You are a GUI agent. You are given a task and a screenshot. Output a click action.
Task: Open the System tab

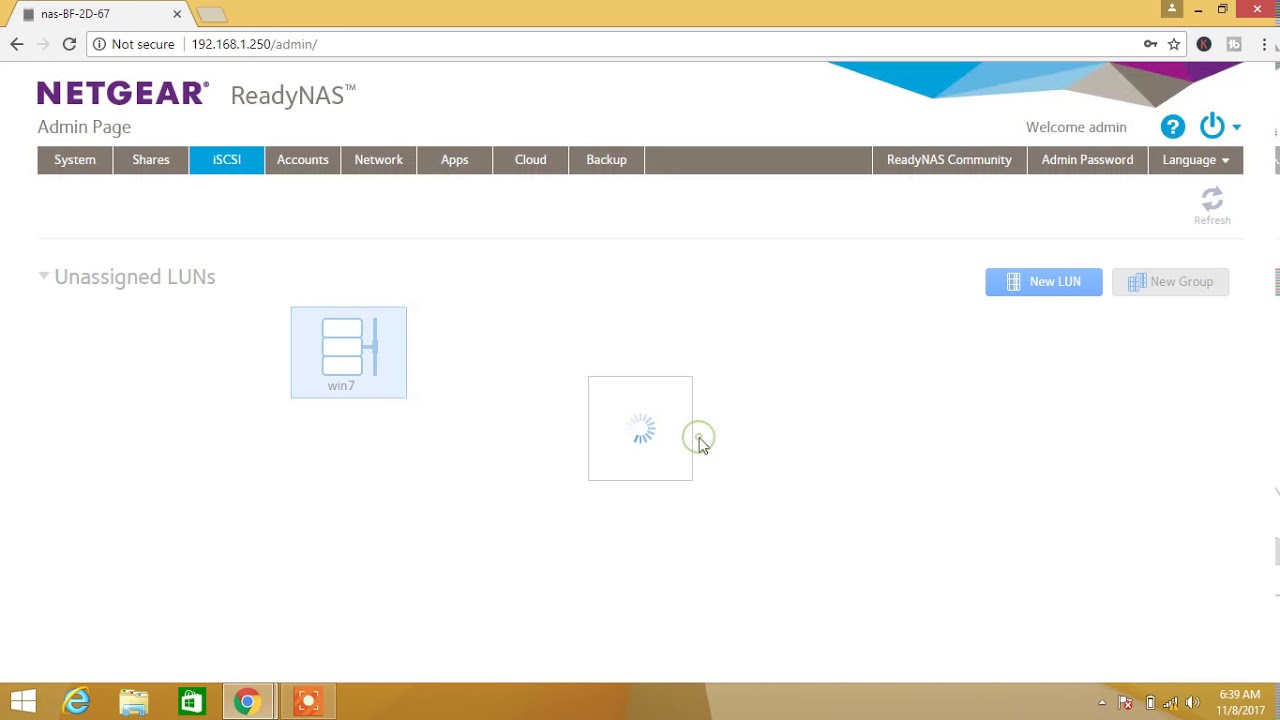pos(75,160)
